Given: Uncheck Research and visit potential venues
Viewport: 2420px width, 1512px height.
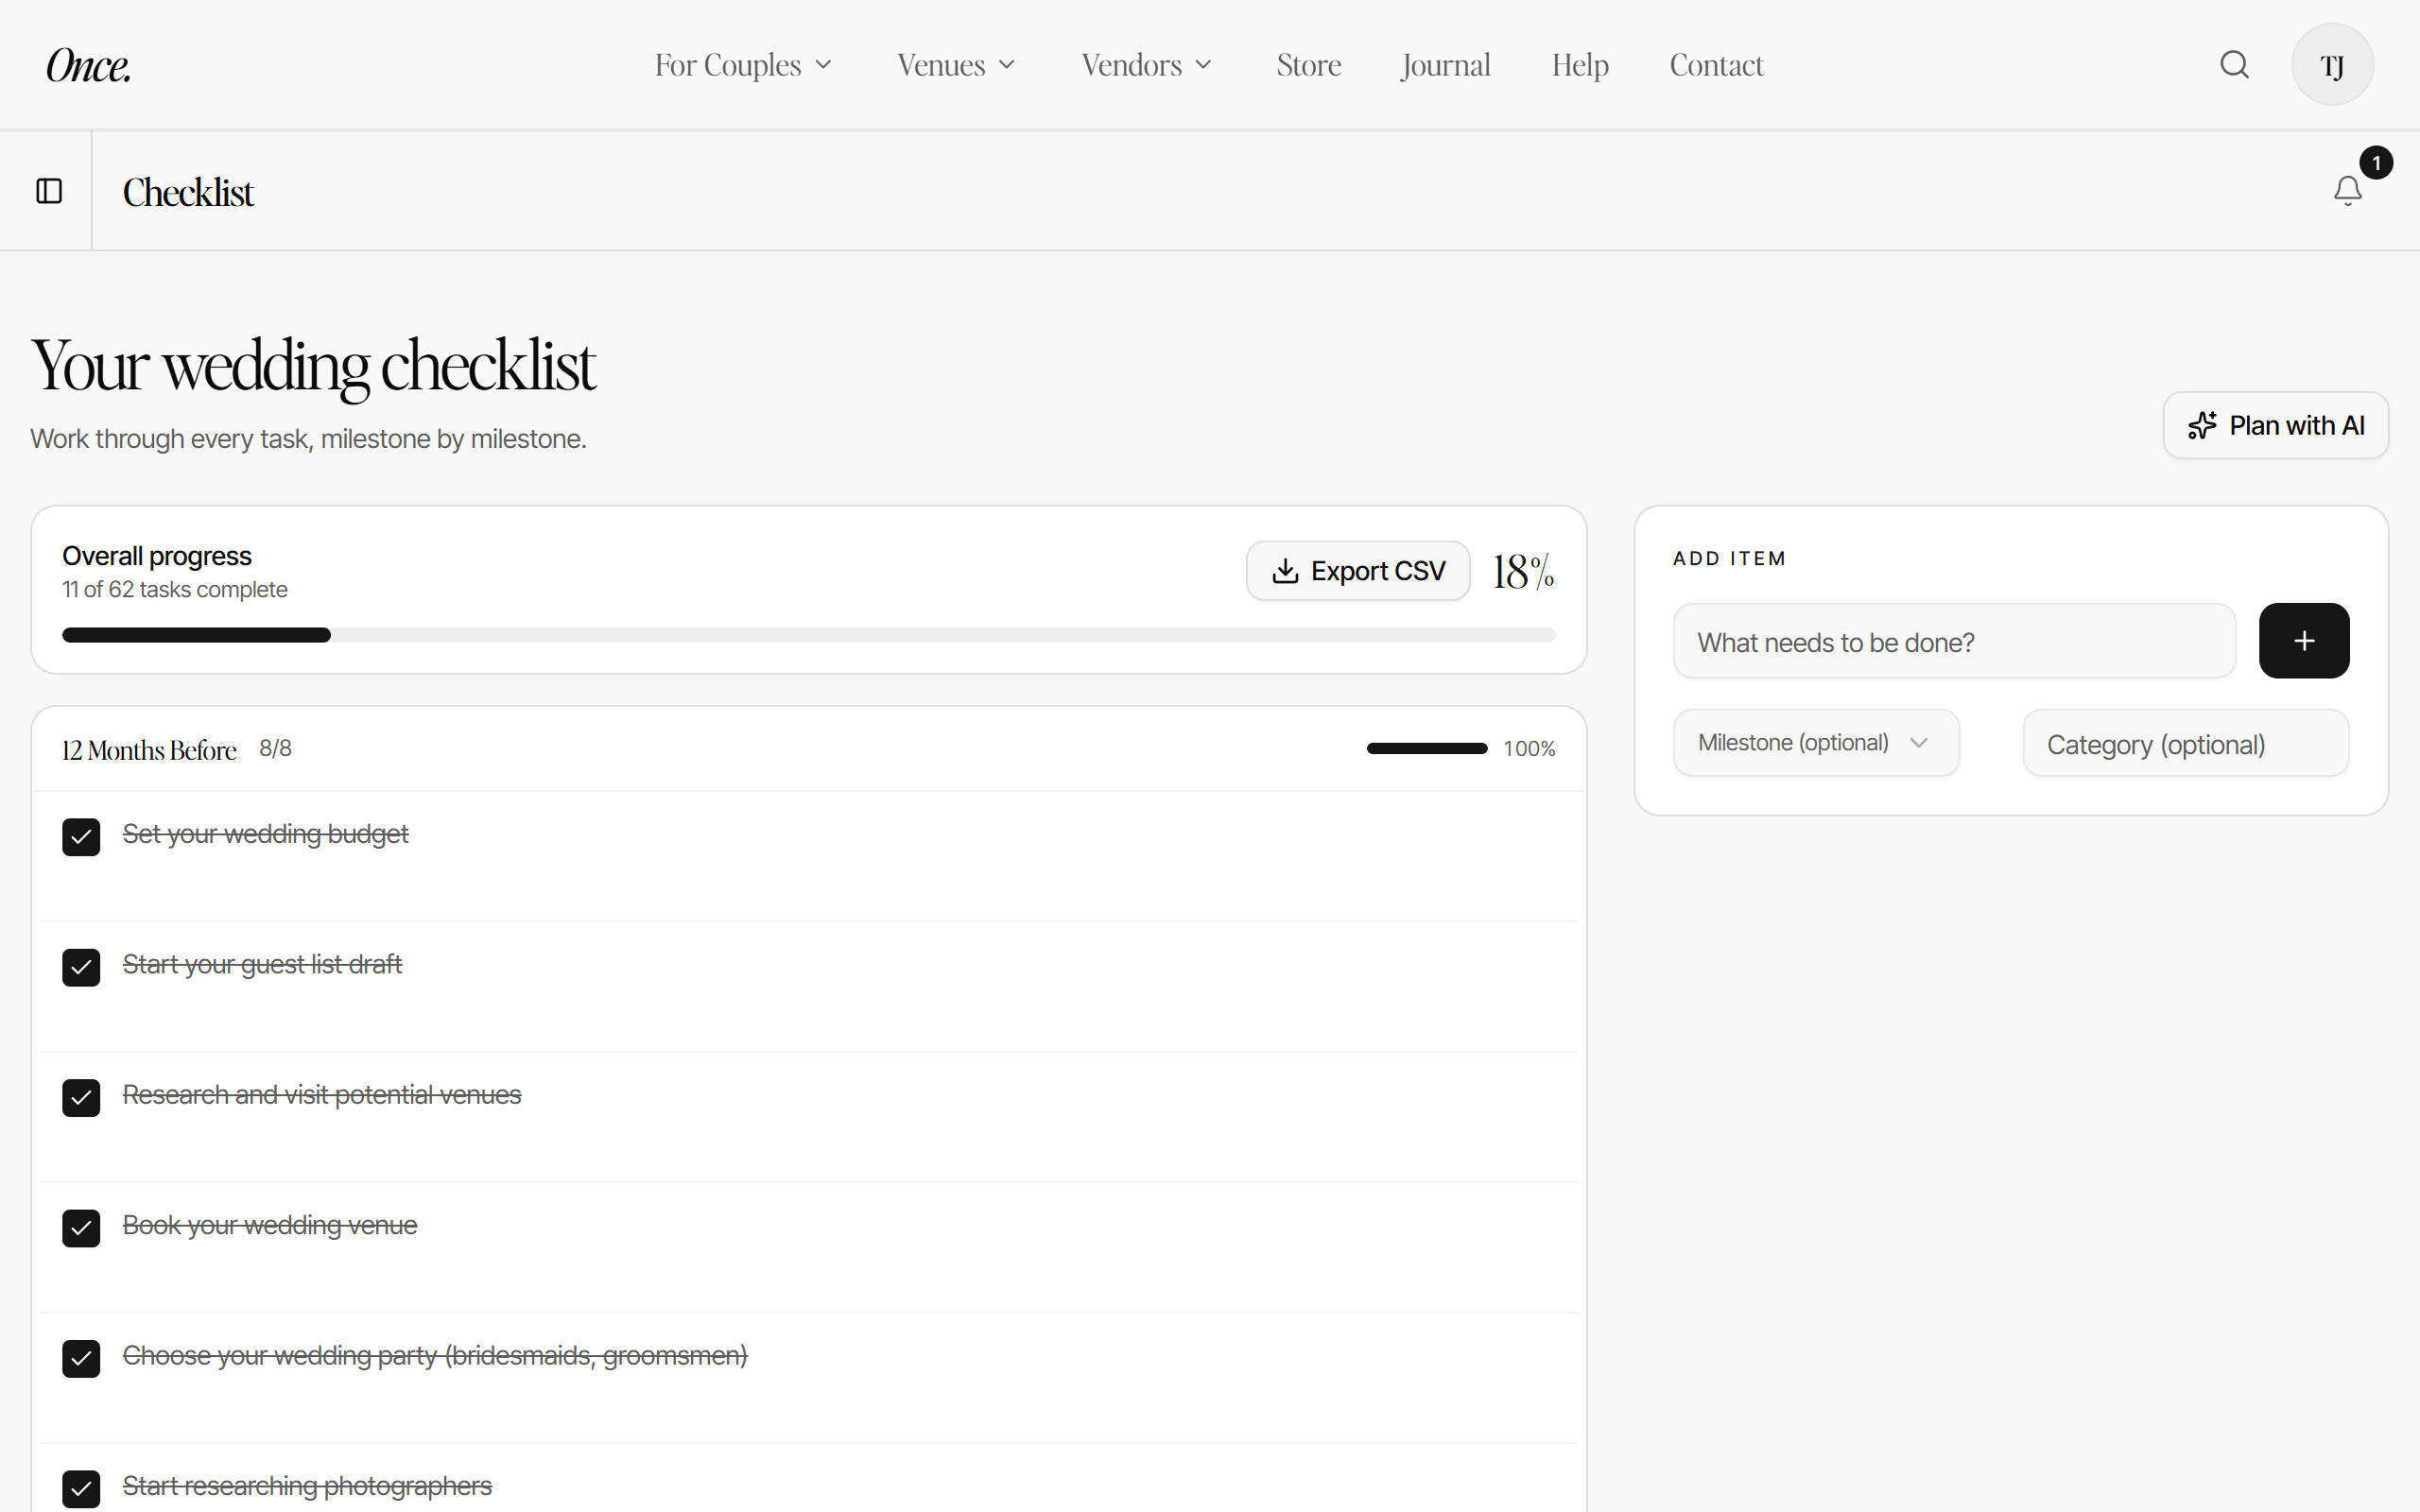Looking at the screenshot, I should [x=81, y=1098].
